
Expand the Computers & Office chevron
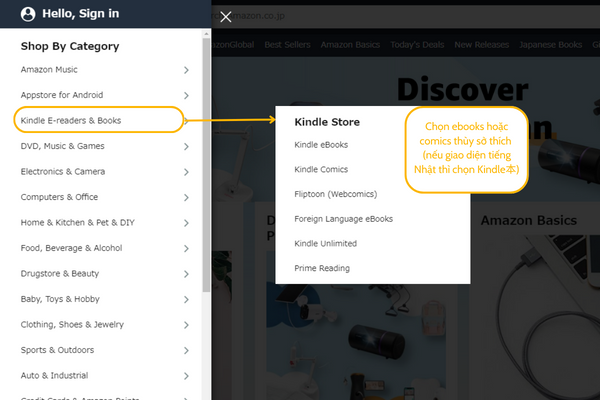point(186,198)
